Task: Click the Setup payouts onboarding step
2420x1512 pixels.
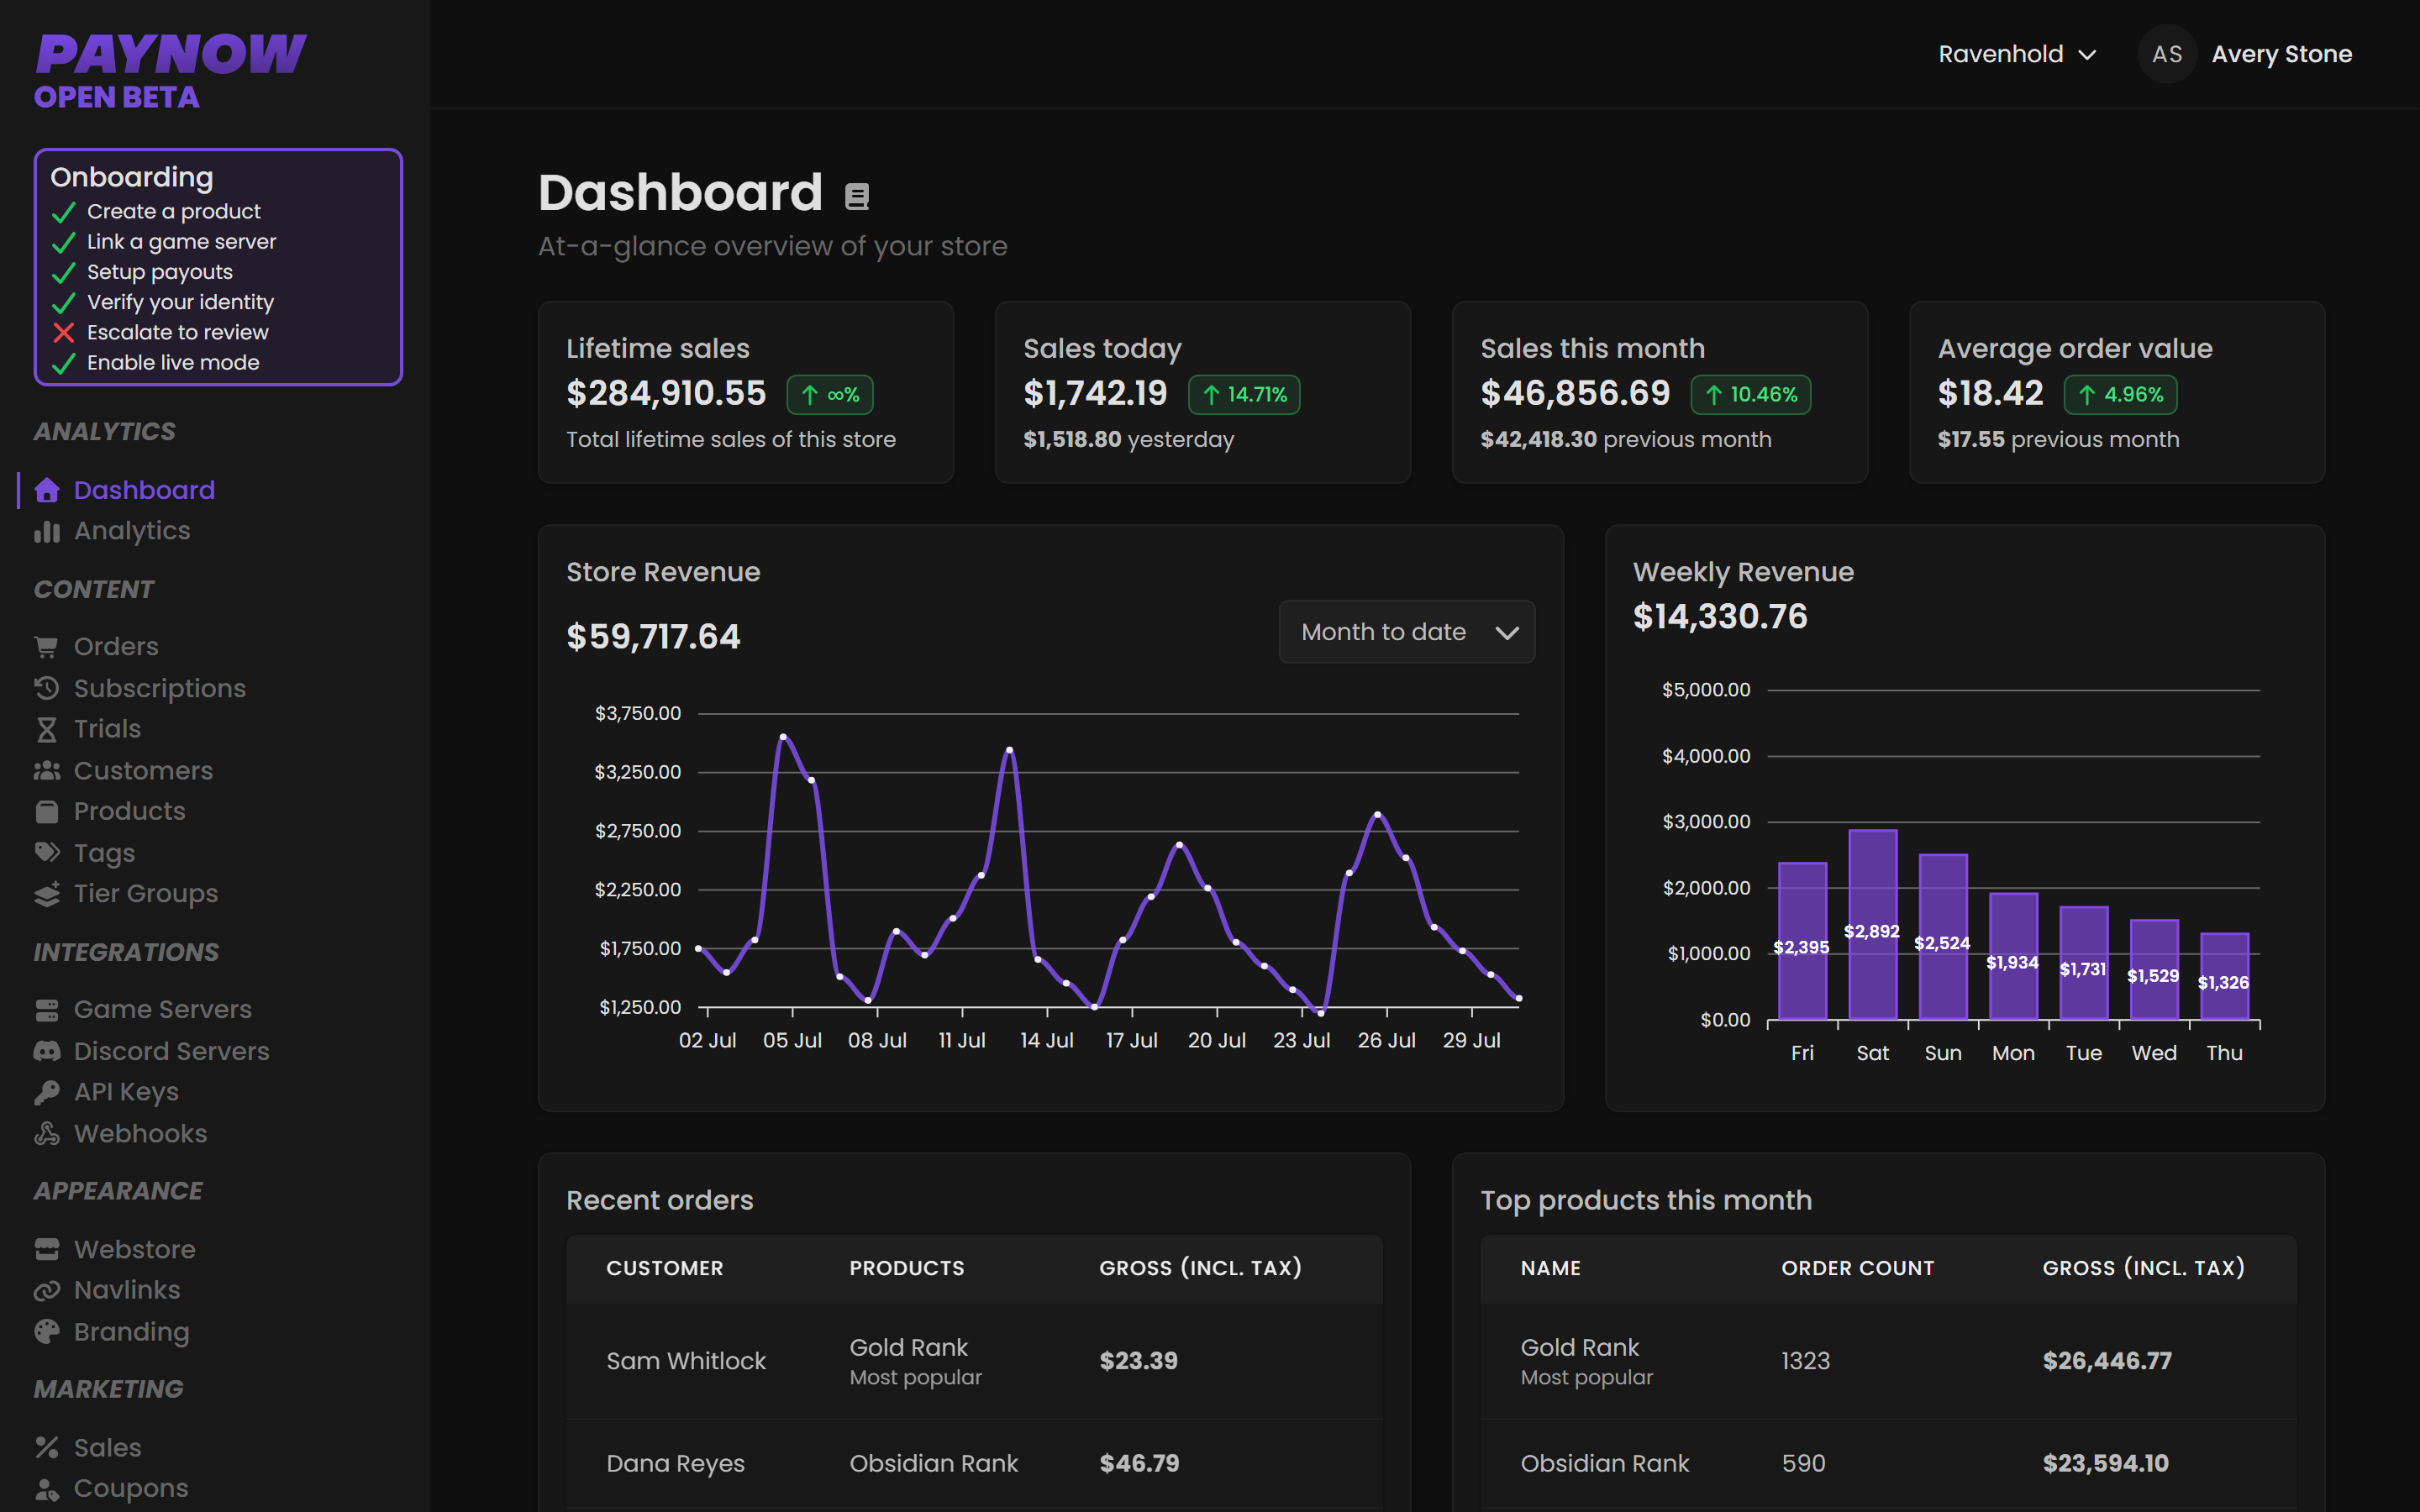Action: pyautogui.click(x=159, y=272)
